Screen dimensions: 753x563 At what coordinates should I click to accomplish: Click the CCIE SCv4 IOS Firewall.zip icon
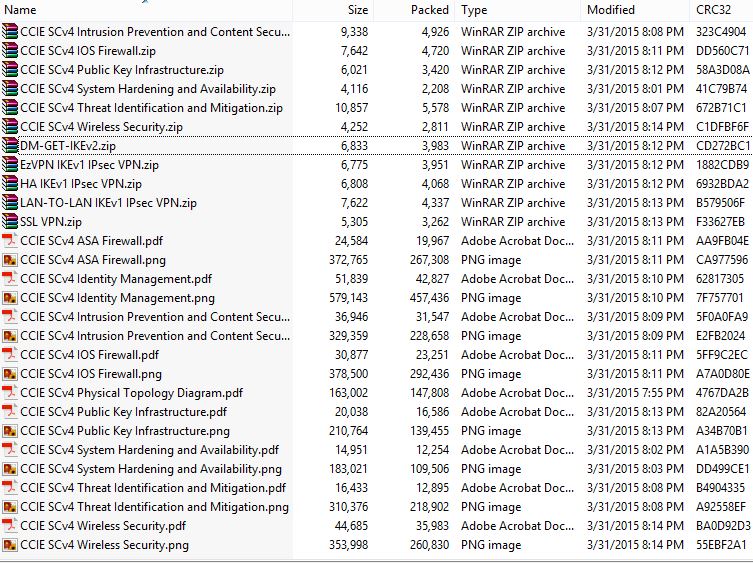tap(10, 50)
